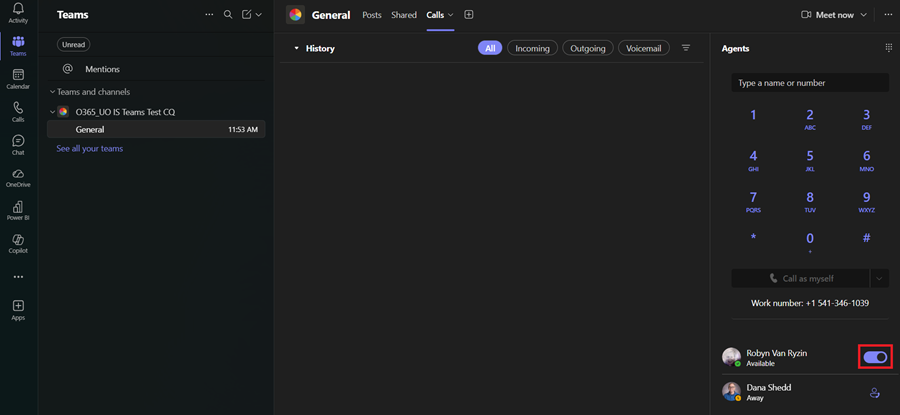Image resolution: width=900 pixels, height=415 pixels.
Task: Dial digit 3 DEF on keypad
Action: (x=867, y=119)
